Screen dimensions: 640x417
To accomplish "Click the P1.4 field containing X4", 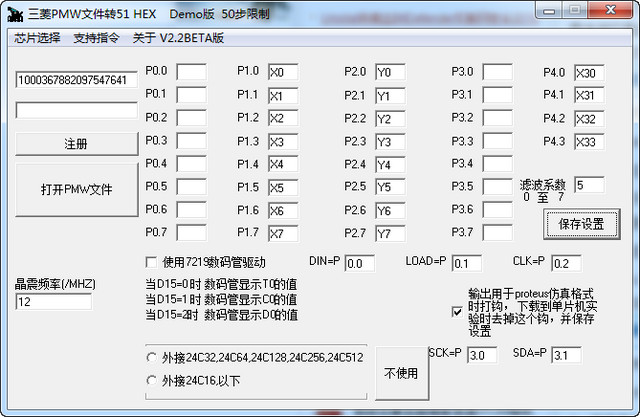I will pyautogui.click(x=283, y=164).
